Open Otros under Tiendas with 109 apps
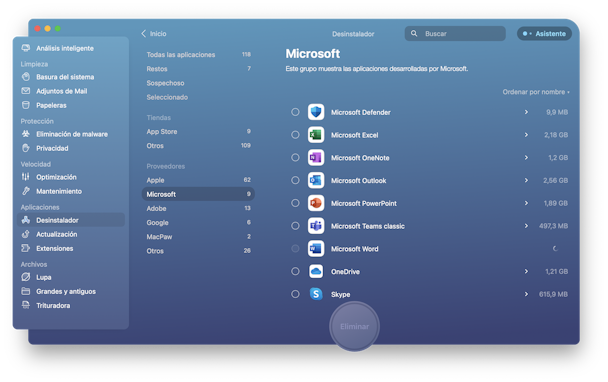This screenshot has width=608, height=382. (198, 145)
